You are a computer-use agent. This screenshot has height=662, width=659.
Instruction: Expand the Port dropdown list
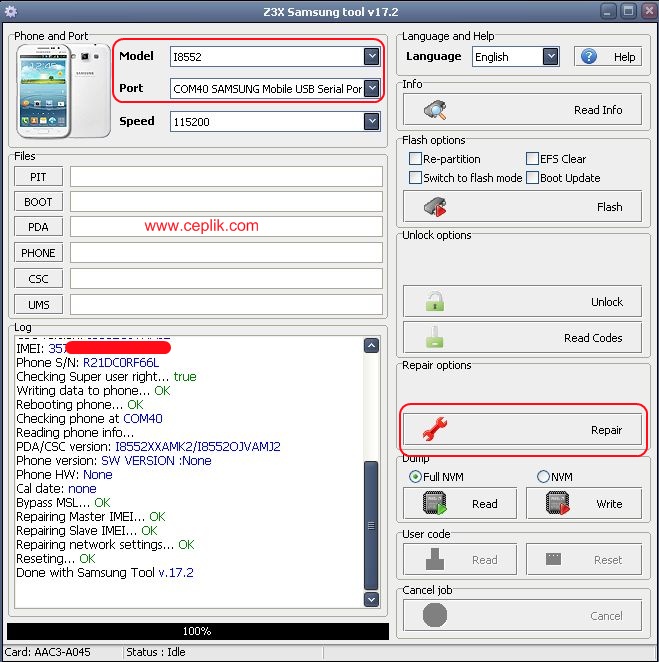(x=372, y=89)
